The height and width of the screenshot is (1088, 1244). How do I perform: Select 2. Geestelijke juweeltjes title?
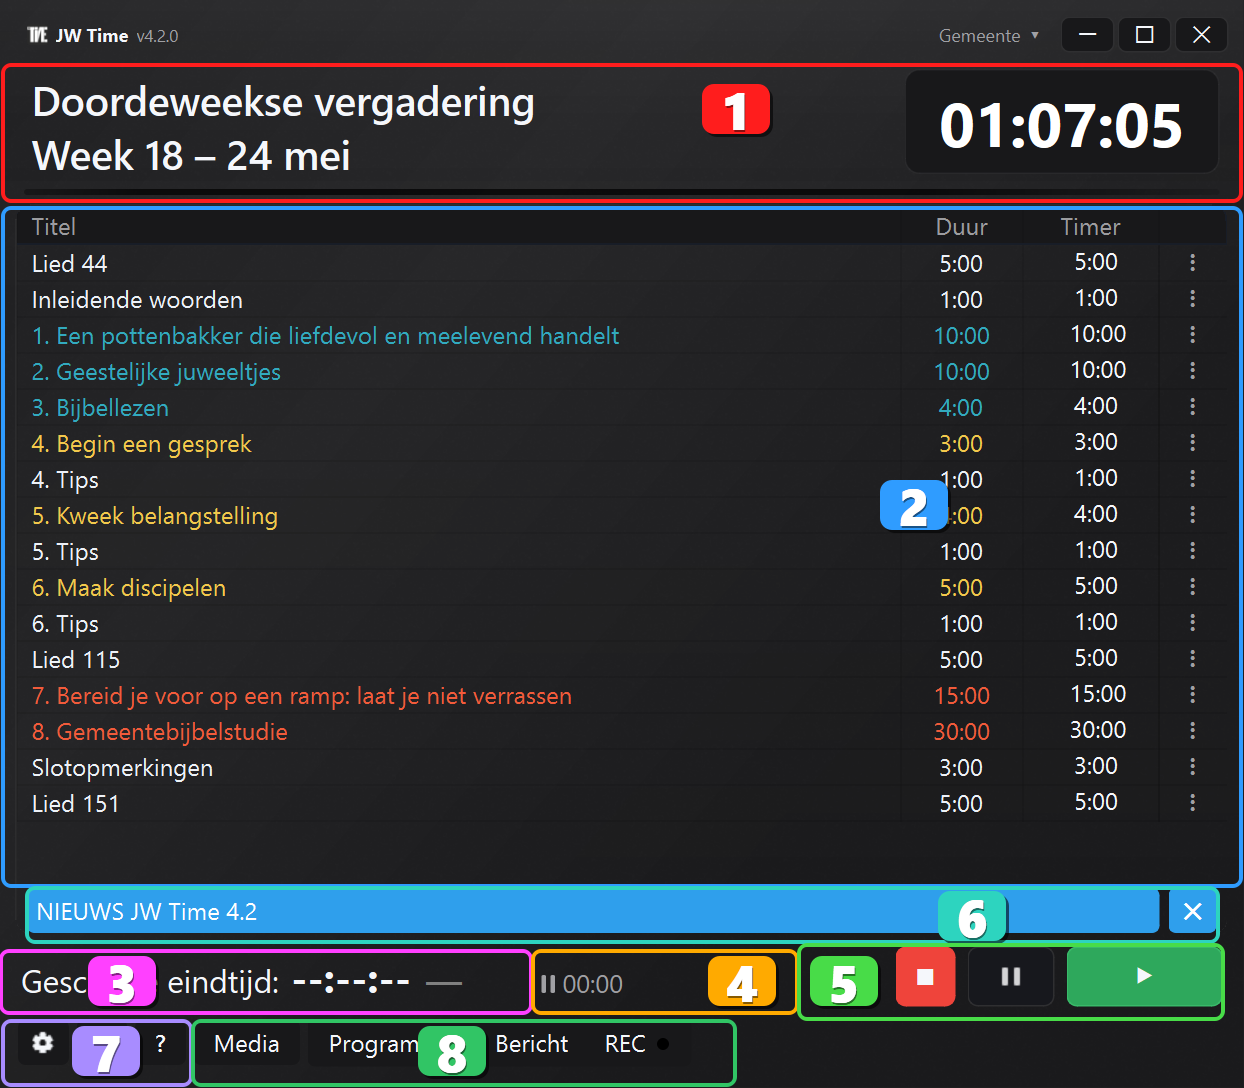[156, 372]
